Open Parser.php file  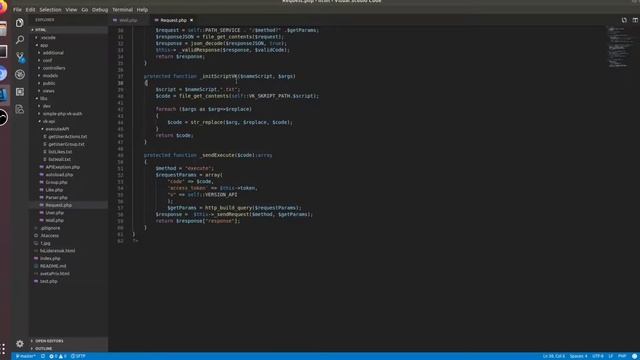pos(56,198)
